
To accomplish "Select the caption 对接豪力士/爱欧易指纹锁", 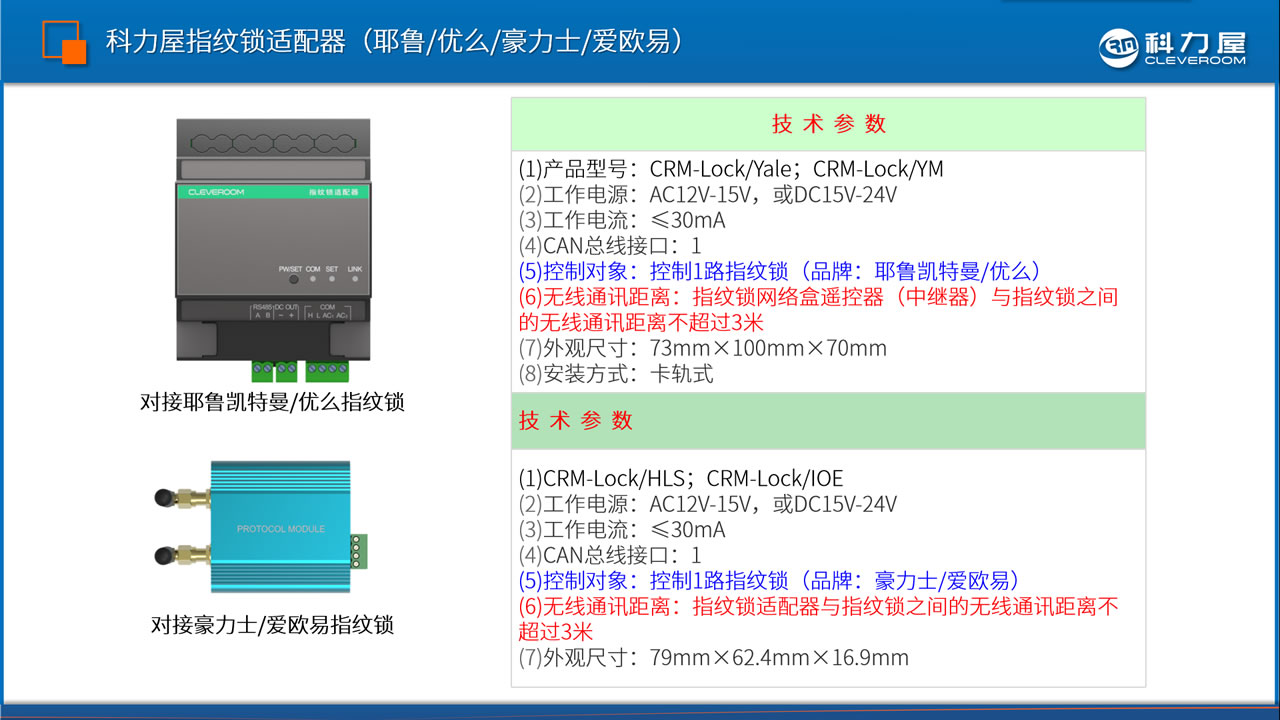I will (x=273, y=625).
